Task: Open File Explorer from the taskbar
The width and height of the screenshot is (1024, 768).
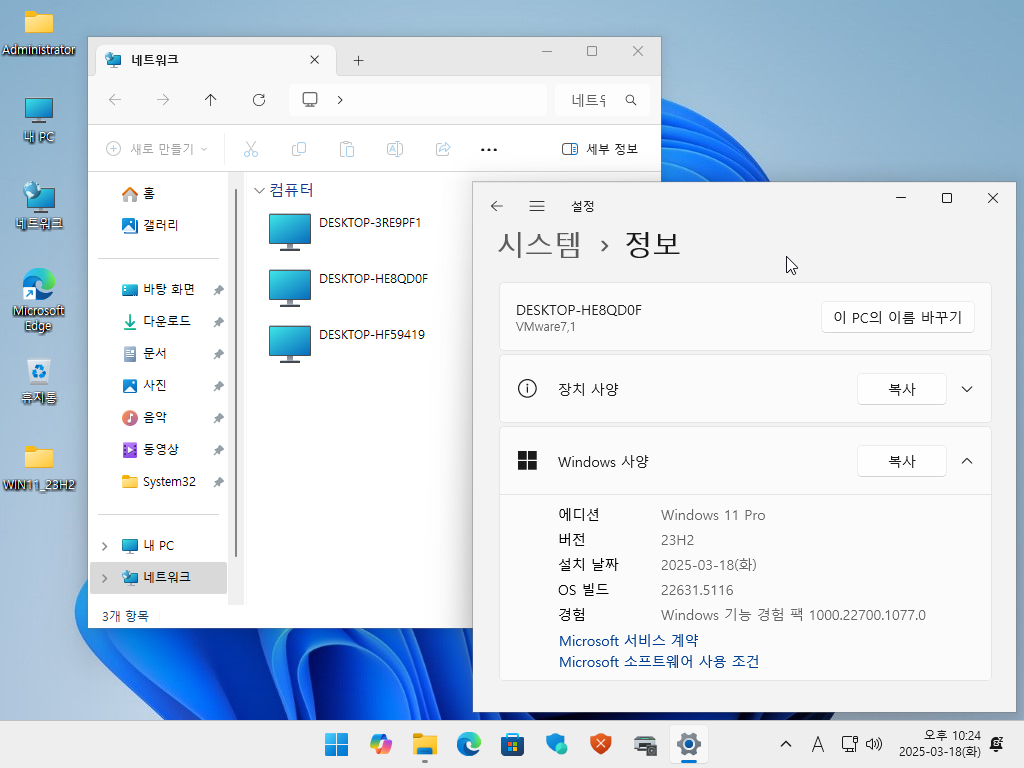Action: coord(424,744)
